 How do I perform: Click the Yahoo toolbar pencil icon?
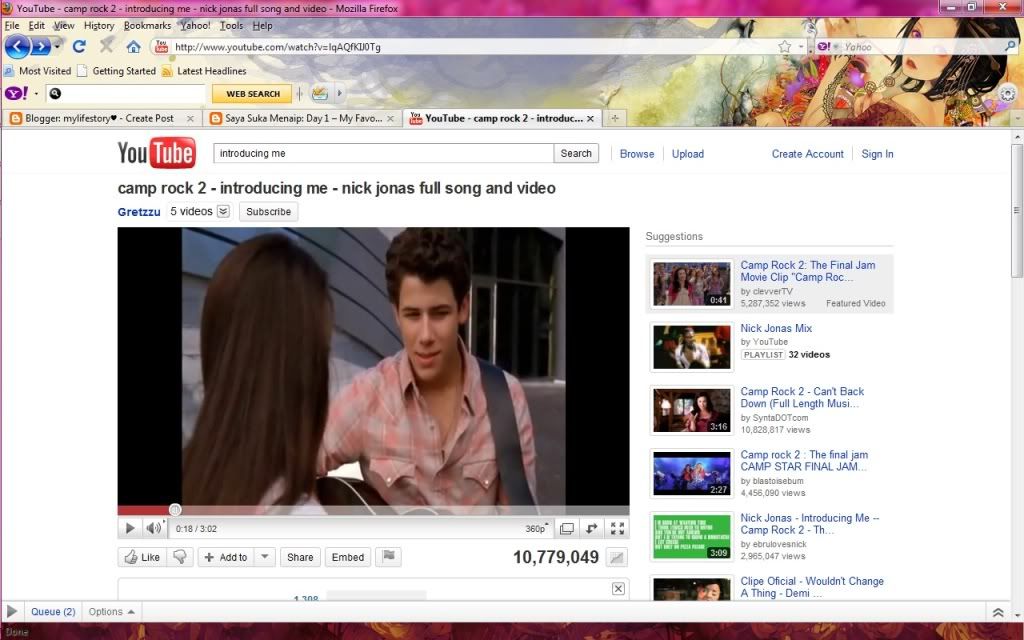click(x=319, y=93)
